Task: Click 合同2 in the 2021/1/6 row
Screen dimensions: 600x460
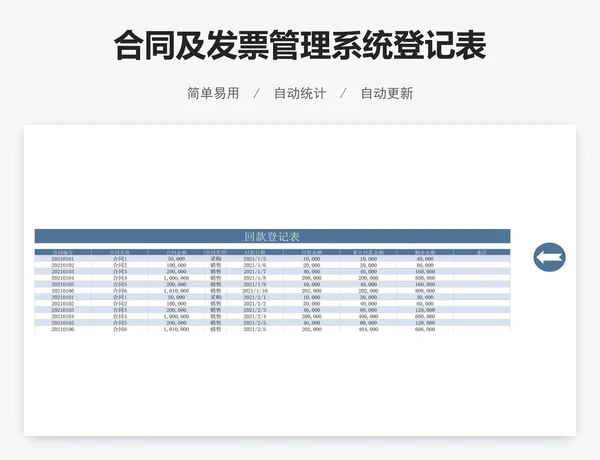Action: 120,265
